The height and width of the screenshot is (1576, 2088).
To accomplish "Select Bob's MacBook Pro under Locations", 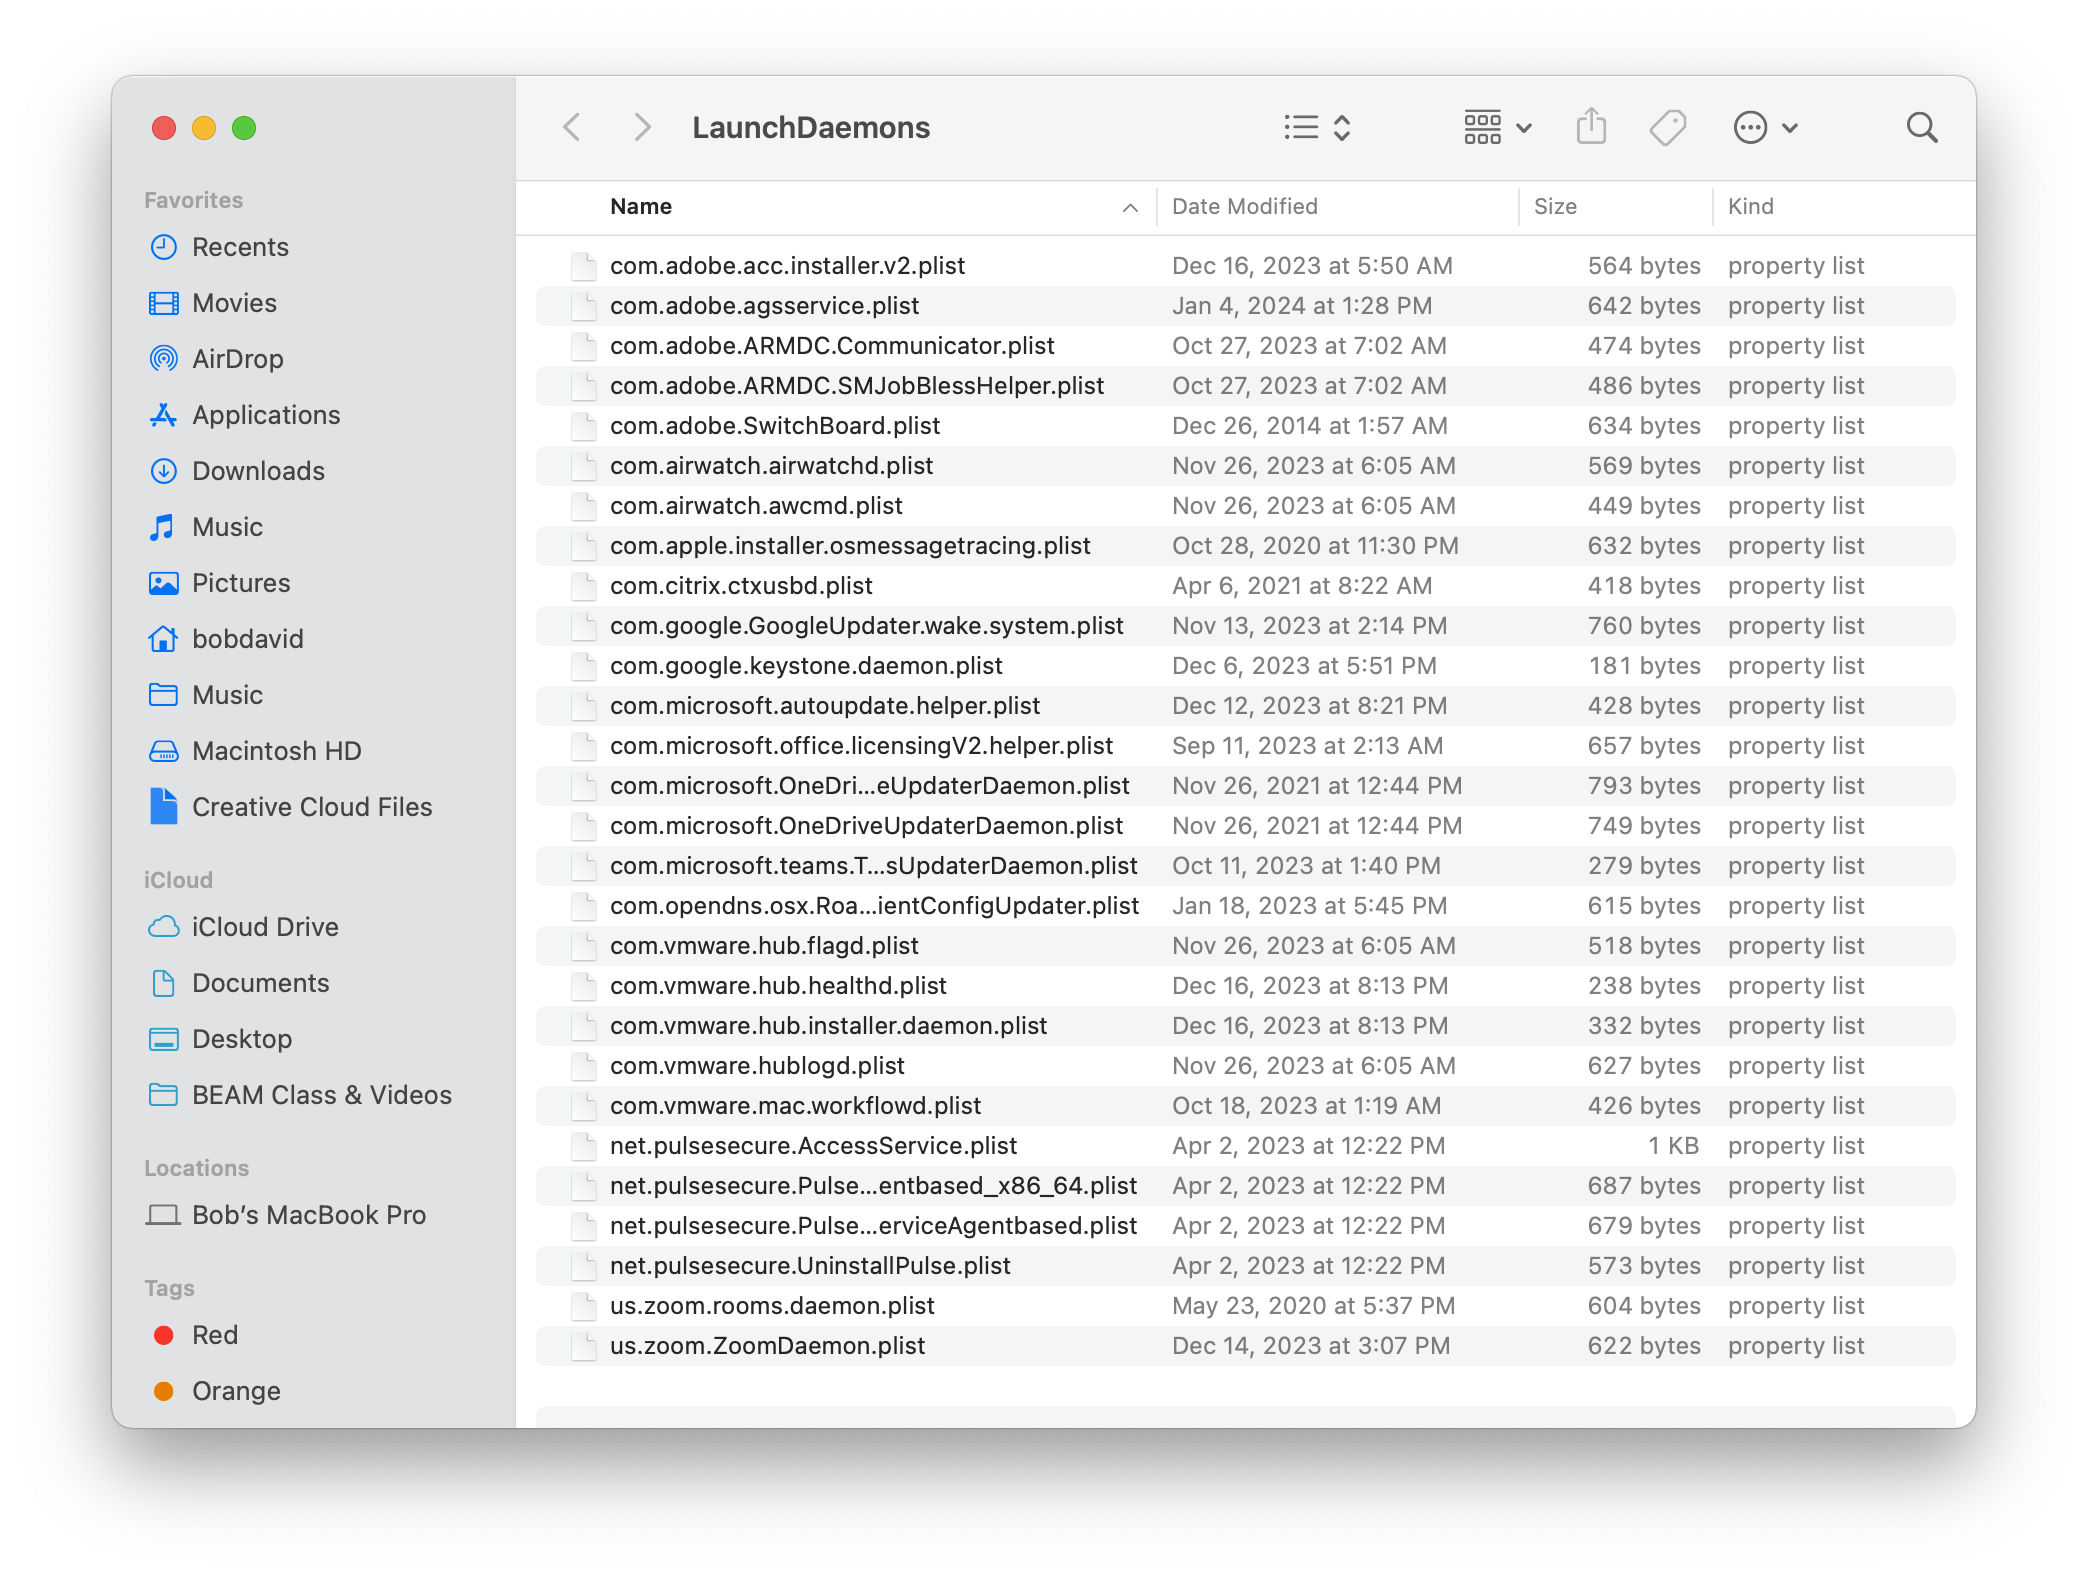I will pos(307,1215).
